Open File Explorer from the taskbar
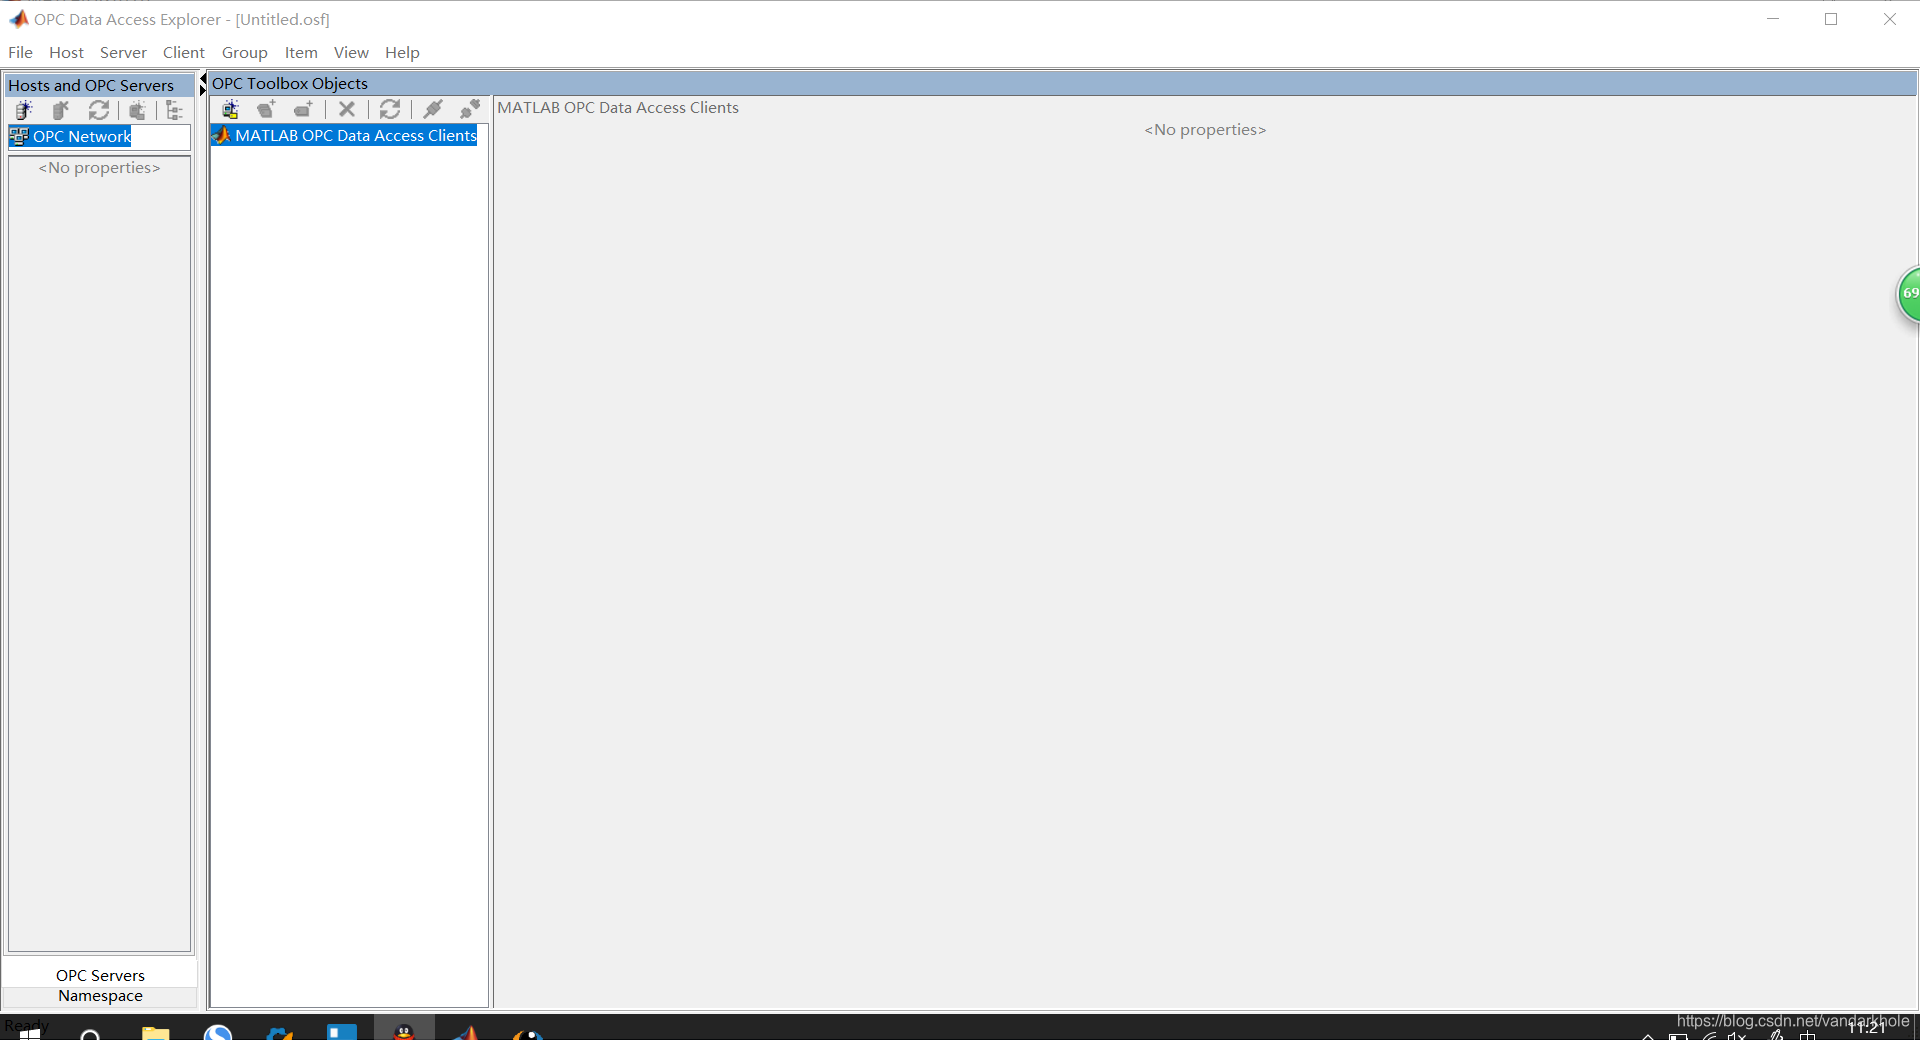The height and width of the screenshot is (1040, 1920). tap(155, 1032)
